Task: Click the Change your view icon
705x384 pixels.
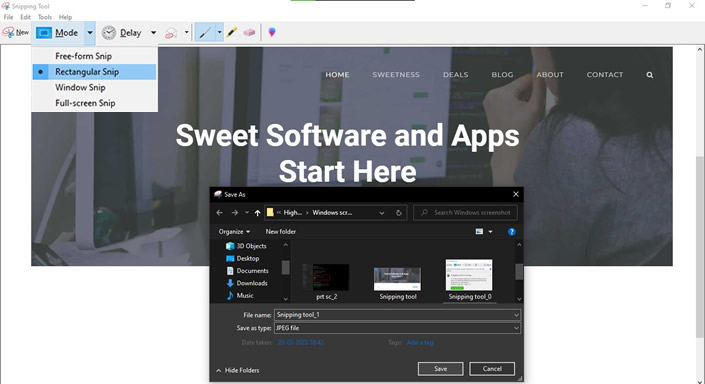Action: click(x=479, y=232)
